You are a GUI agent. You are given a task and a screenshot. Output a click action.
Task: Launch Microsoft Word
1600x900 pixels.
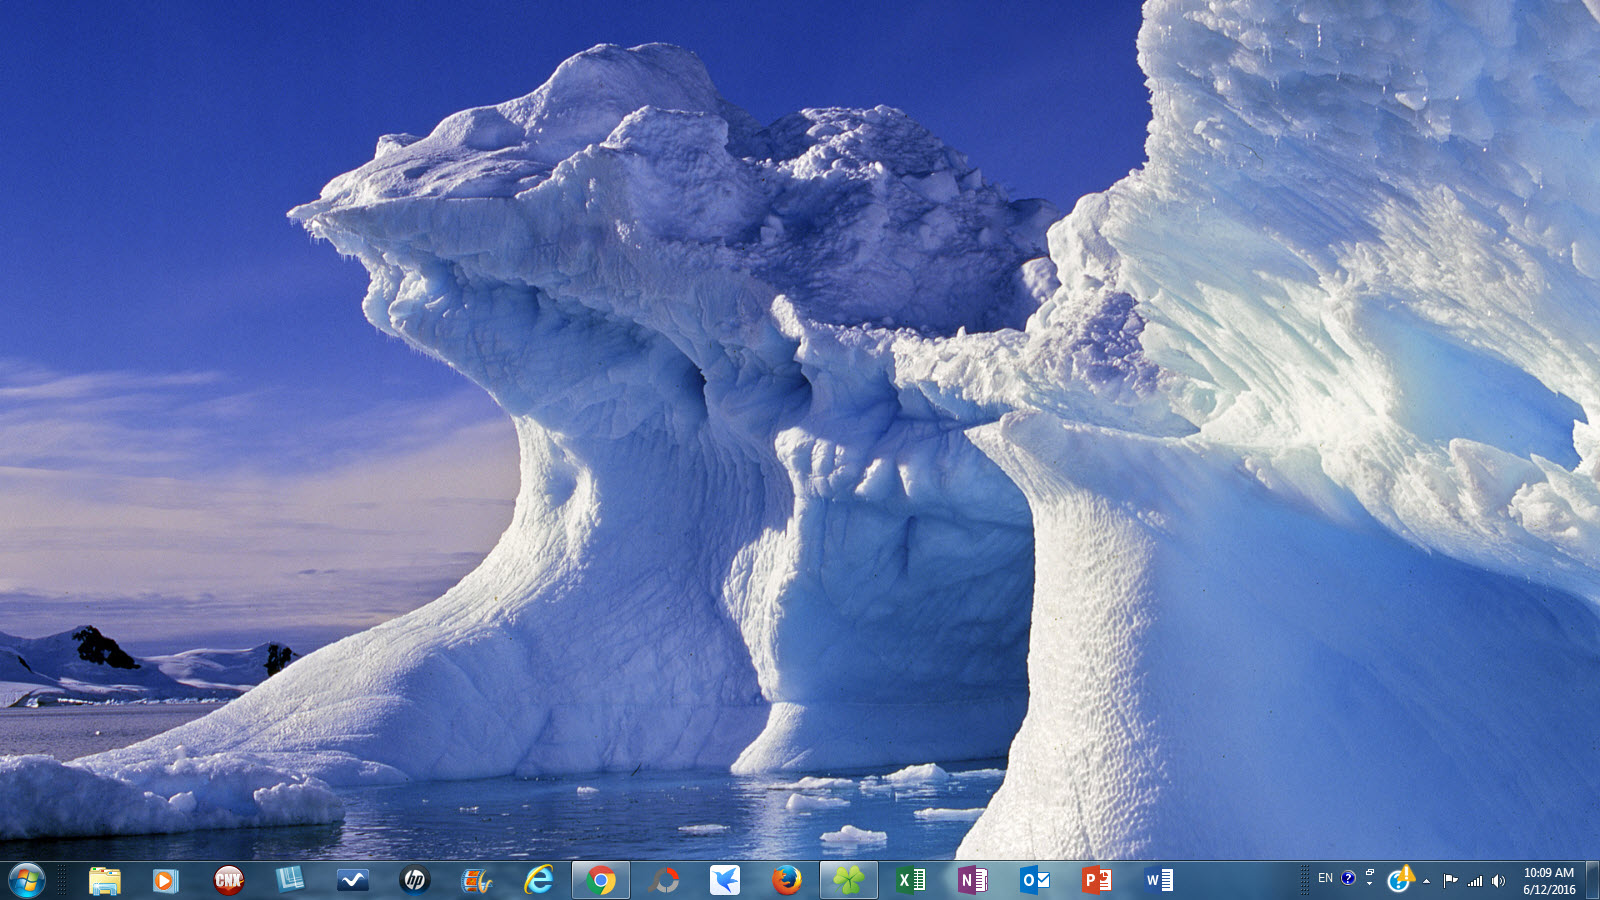tap(1159, 880)
